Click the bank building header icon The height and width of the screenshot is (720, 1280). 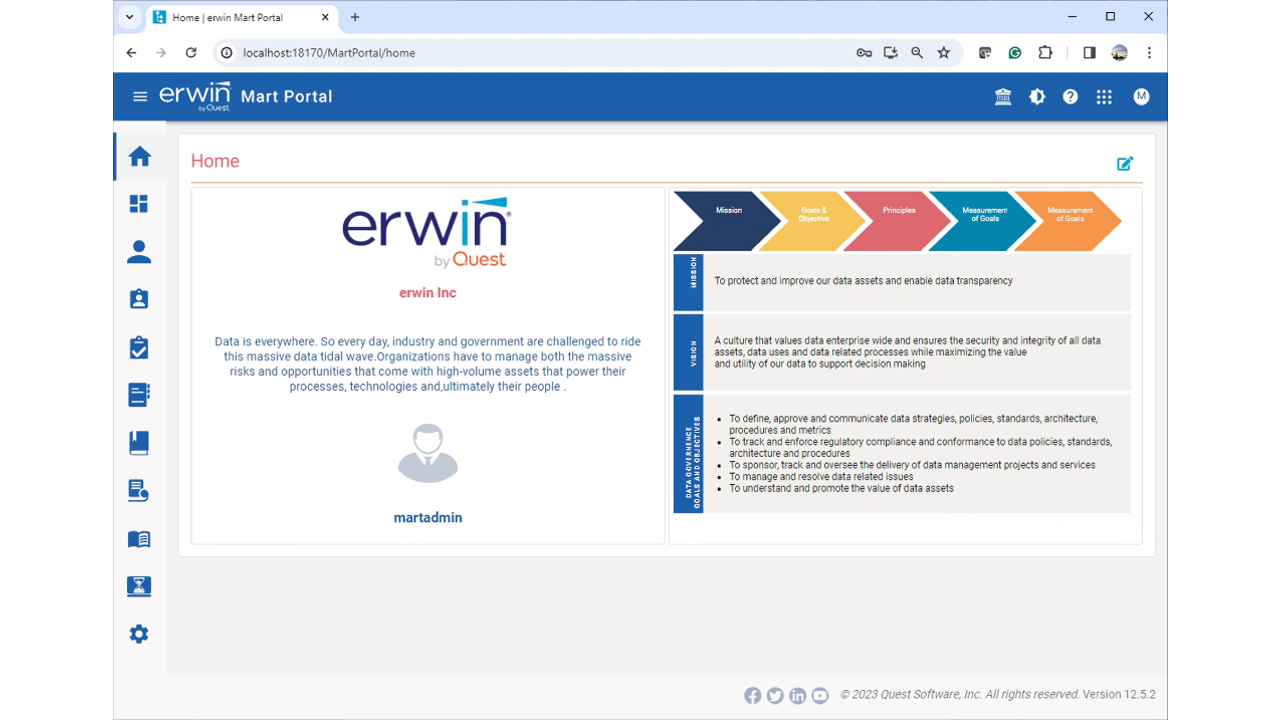tap(1003, 97)
